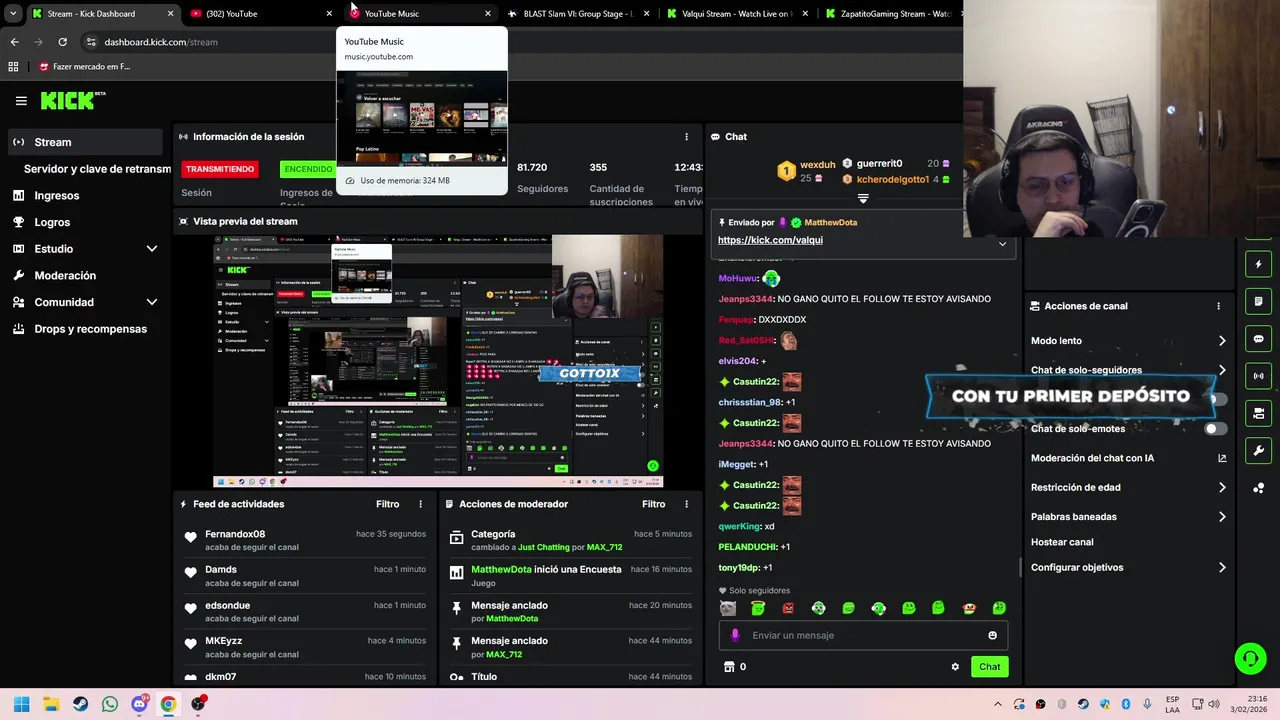This screenshot has width=1280, height=720.
Task: Click Hostear canal option
Action: click(x=1062, y=542)
